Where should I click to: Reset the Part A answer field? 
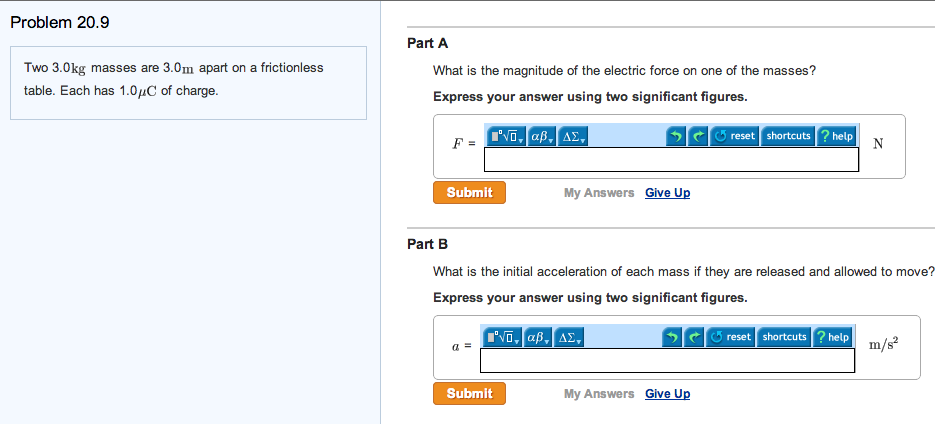pyautogui.click(x=735, y=136)
